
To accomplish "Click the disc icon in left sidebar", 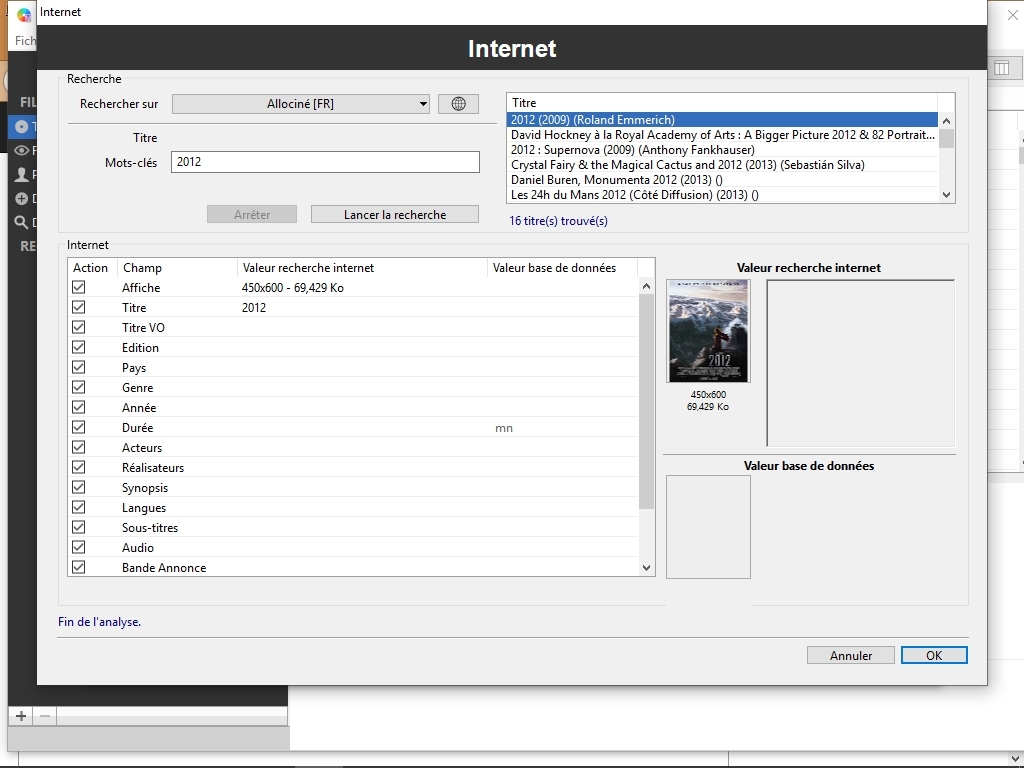I will [x=22, y=127].
